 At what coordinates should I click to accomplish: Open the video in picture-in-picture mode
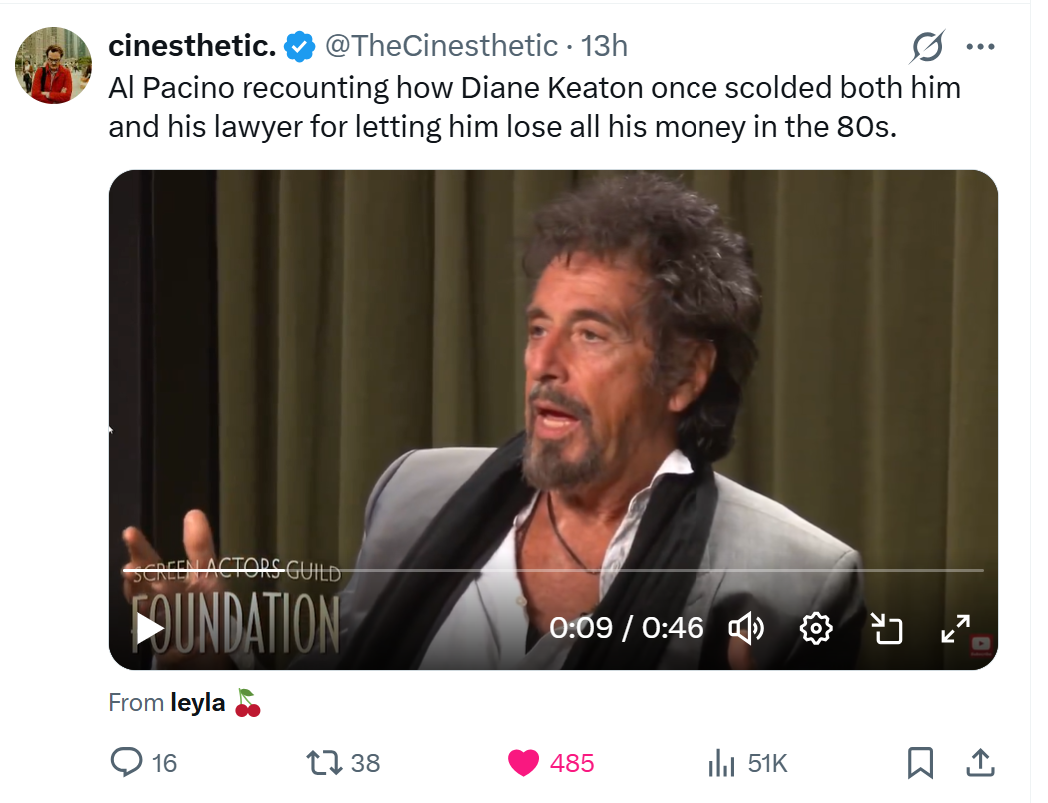point(886,628)
